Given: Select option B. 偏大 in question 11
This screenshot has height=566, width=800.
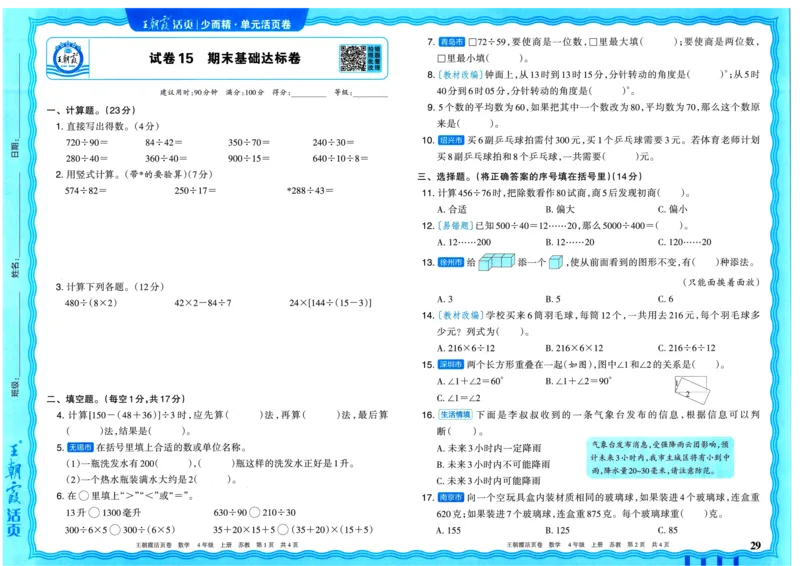Looking at the screenshot, I should 560,209.
